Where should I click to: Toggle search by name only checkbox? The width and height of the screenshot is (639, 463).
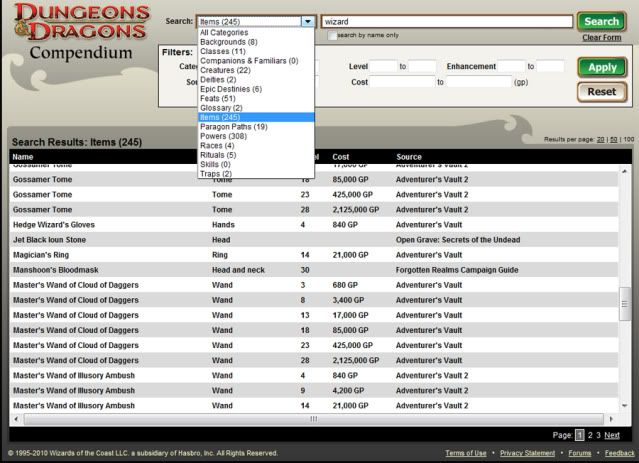tap(333, 36)
